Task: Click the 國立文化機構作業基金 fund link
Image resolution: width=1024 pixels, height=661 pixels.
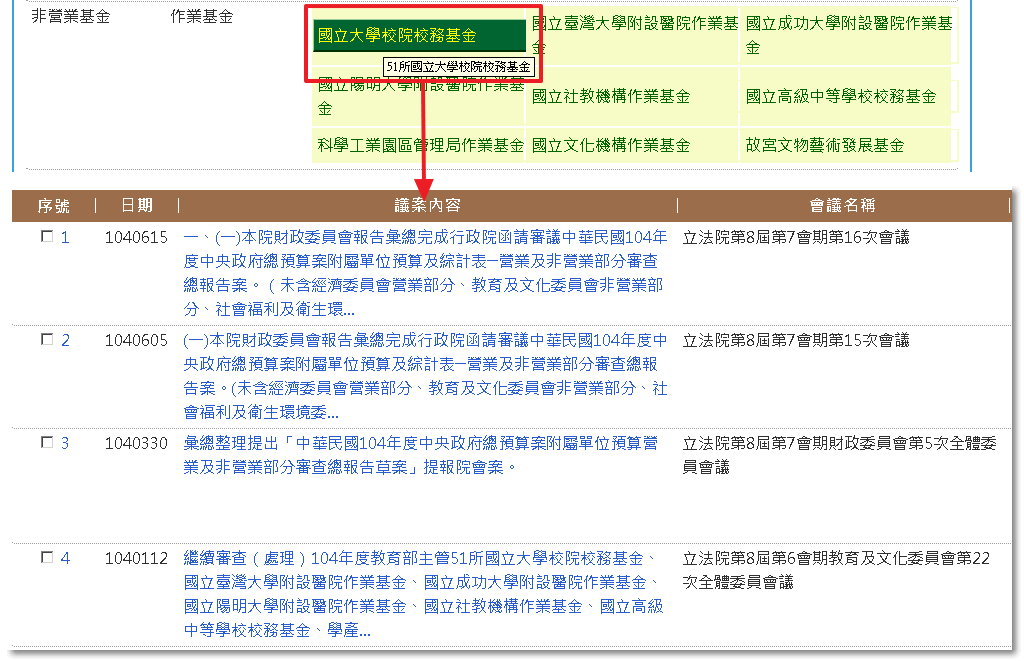Action: click(x=611, y=145)
